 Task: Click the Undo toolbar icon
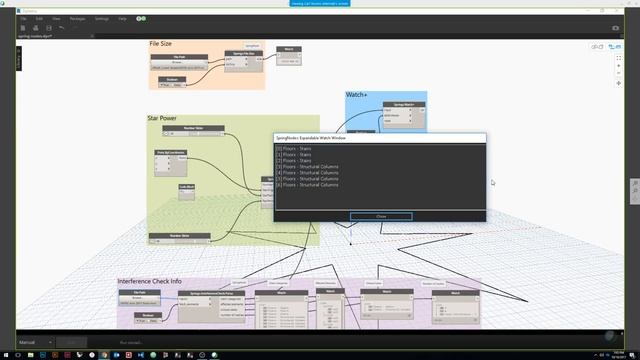point(62,28)
